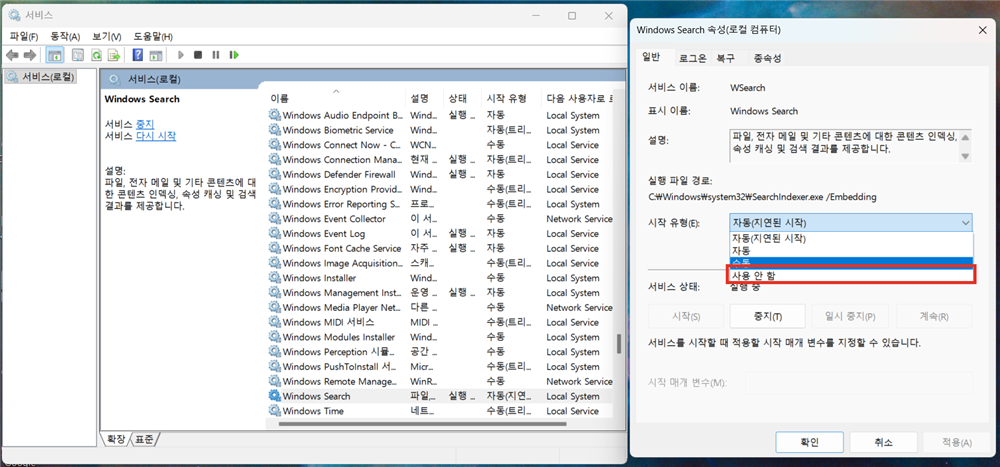Select the 일반 tab in properties dialog

pos(651,57)
